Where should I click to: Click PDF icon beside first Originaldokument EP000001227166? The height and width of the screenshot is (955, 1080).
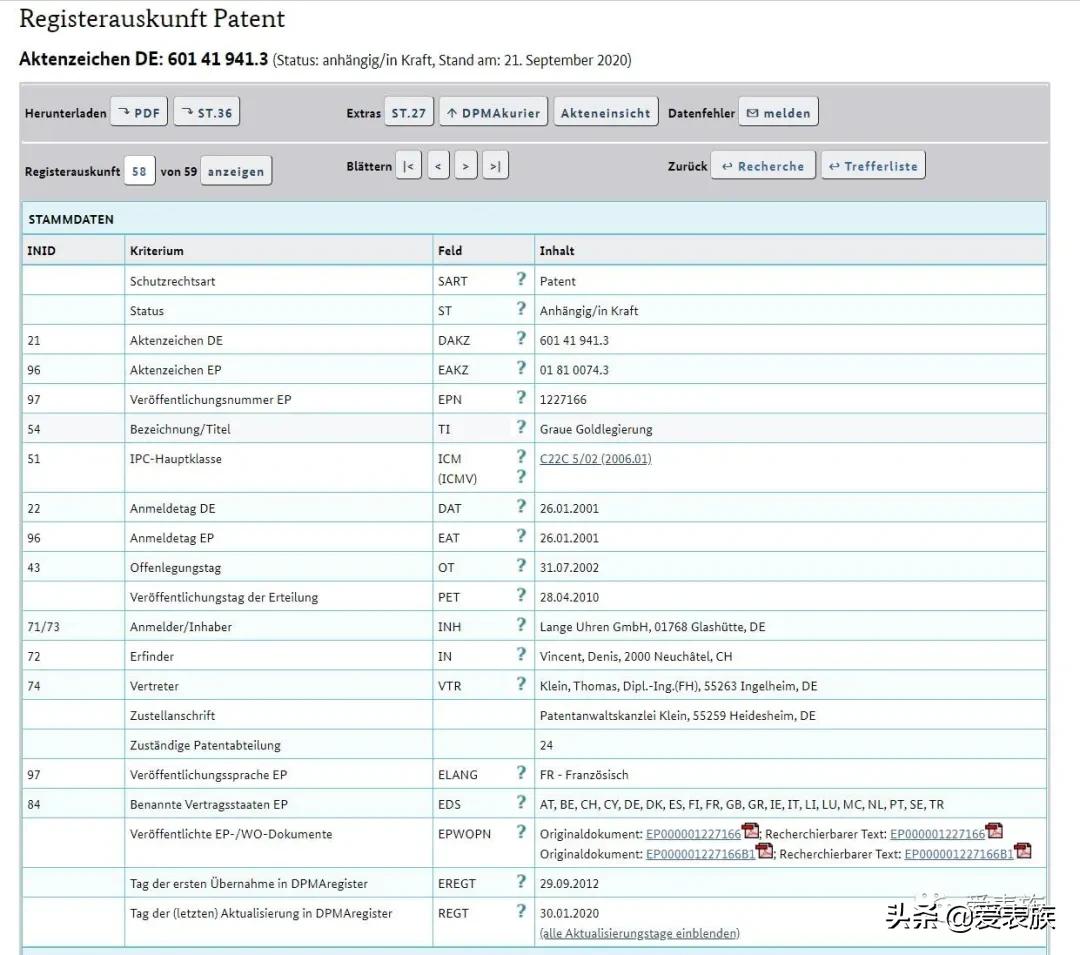coord(751,831)
